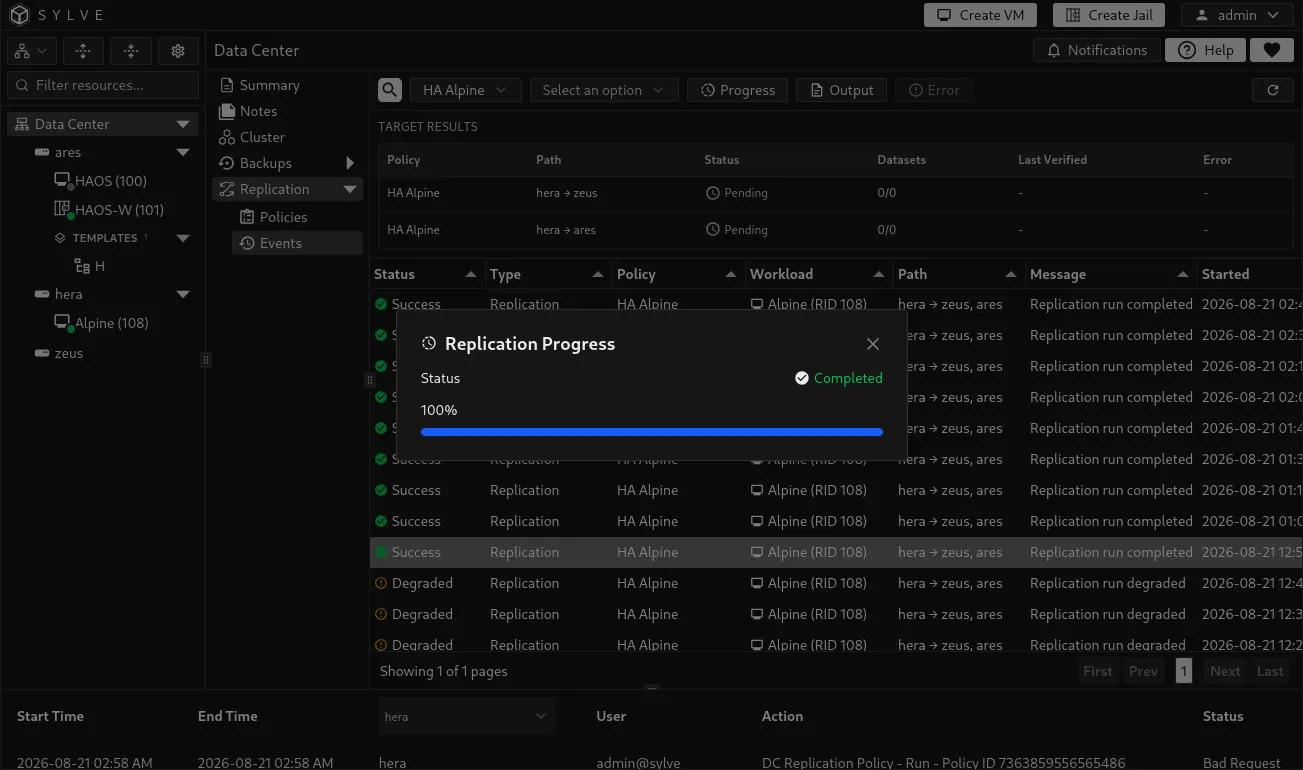This screenshot has width=1303, height=770.
Task: Select the Alpine (108) VM
Action: coord(101,323)
